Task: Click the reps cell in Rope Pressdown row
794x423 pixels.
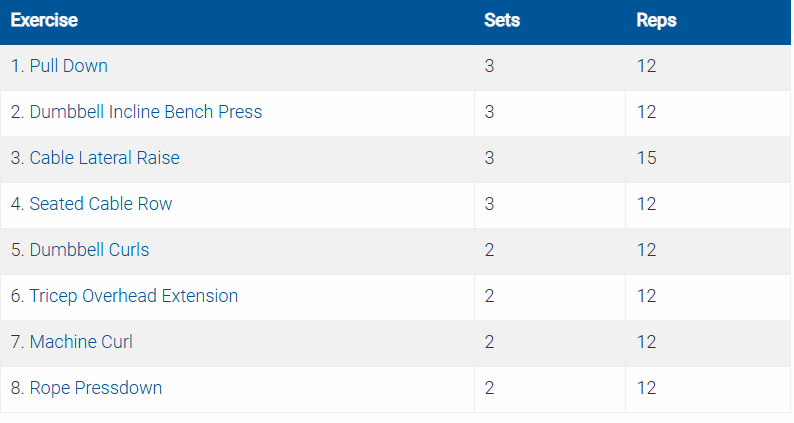Action: 646,388
